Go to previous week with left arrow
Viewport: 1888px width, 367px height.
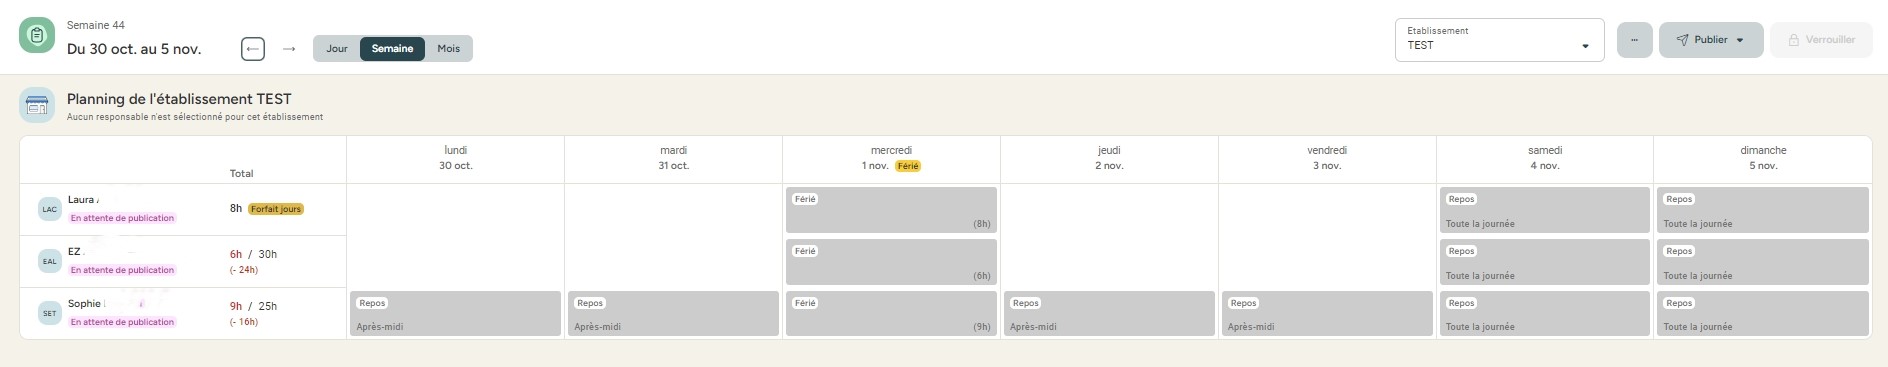pos(253,48)
